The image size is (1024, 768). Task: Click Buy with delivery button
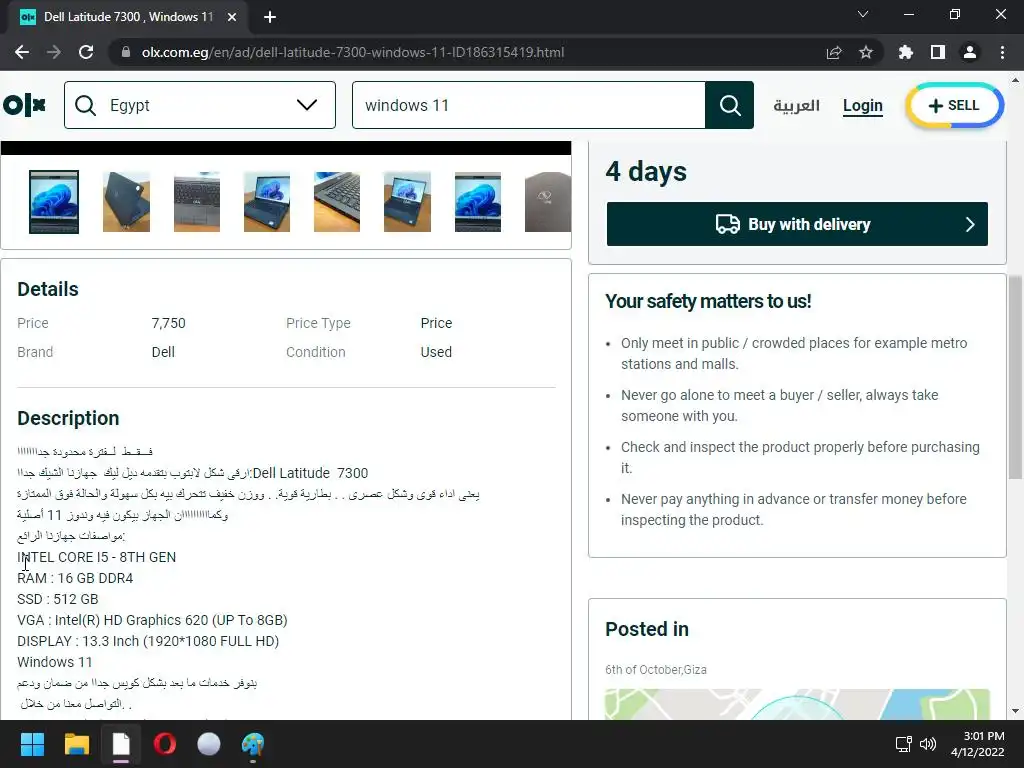pyautogui.click(x=797, y=224)
